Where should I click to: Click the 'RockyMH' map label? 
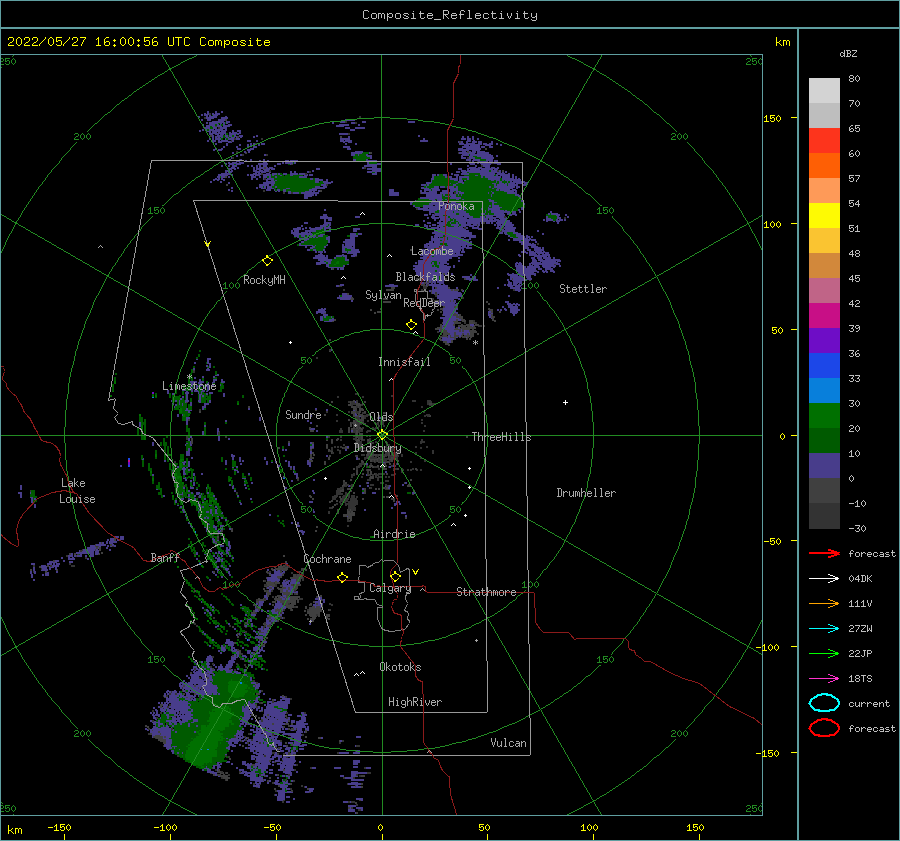coord(264,280)
